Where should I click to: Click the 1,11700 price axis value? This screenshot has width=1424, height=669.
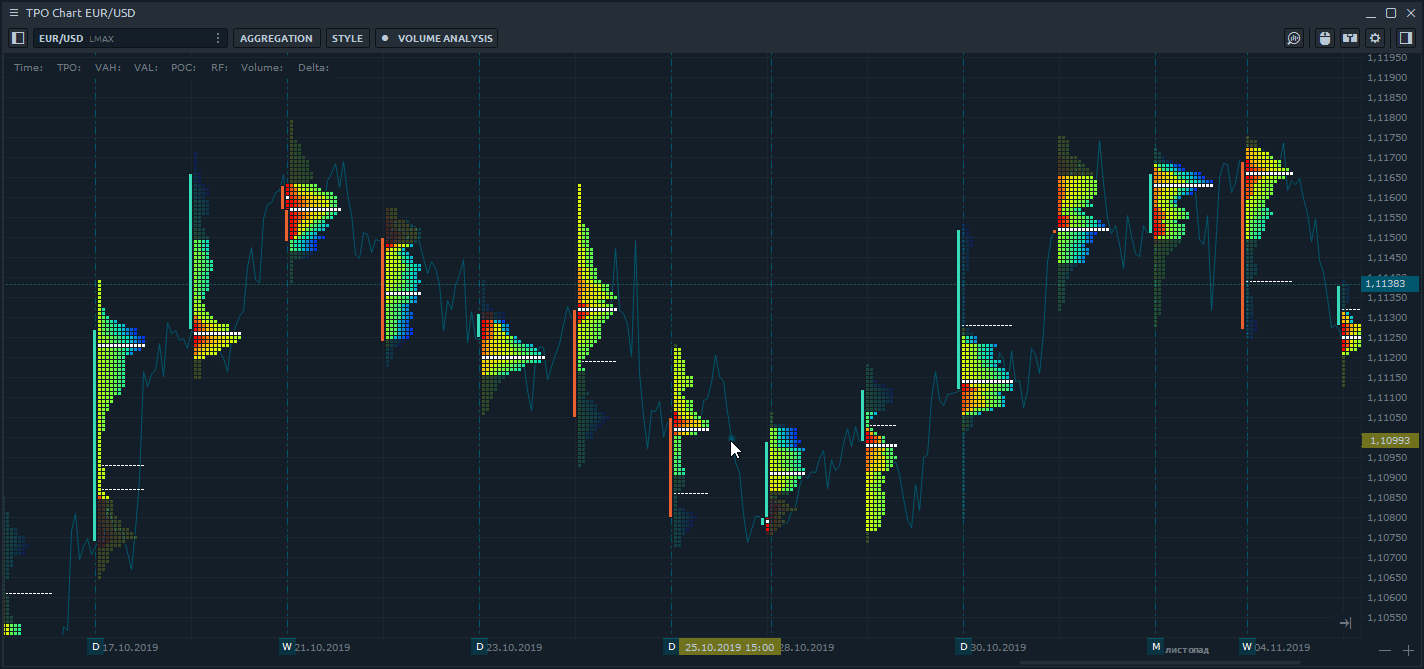pyautogui.click(x=1389, y=158)
